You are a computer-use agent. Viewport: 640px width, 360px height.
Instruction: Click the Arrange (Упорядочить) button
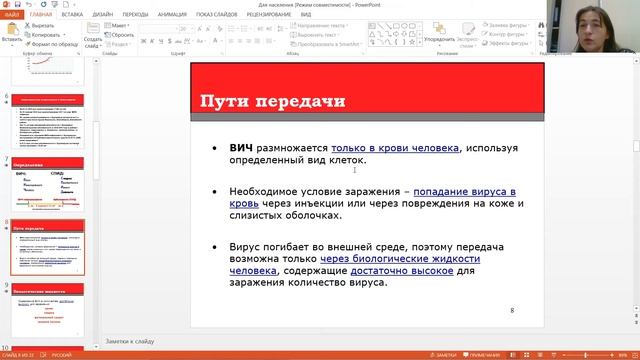pos(439,33)
